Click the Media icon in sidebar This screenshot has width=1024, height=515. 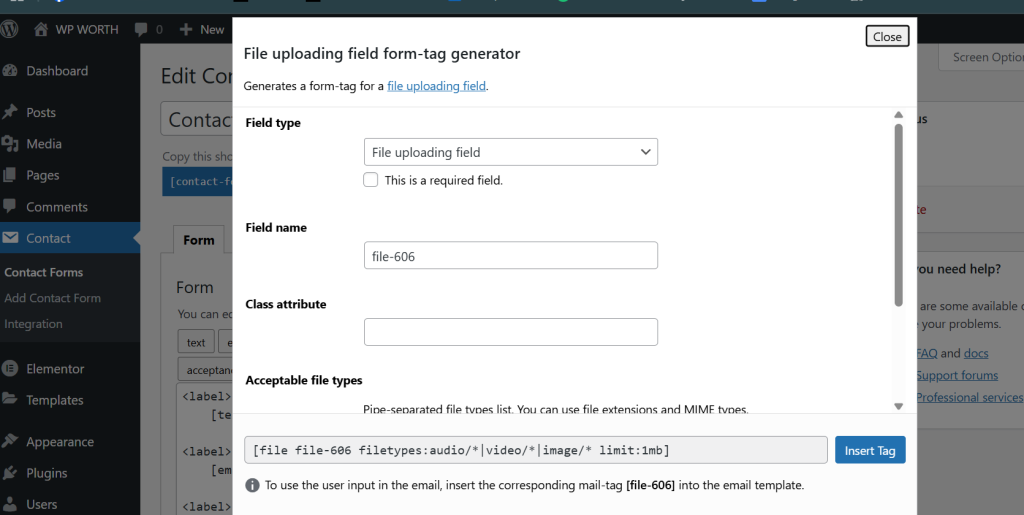click(10, 144)
